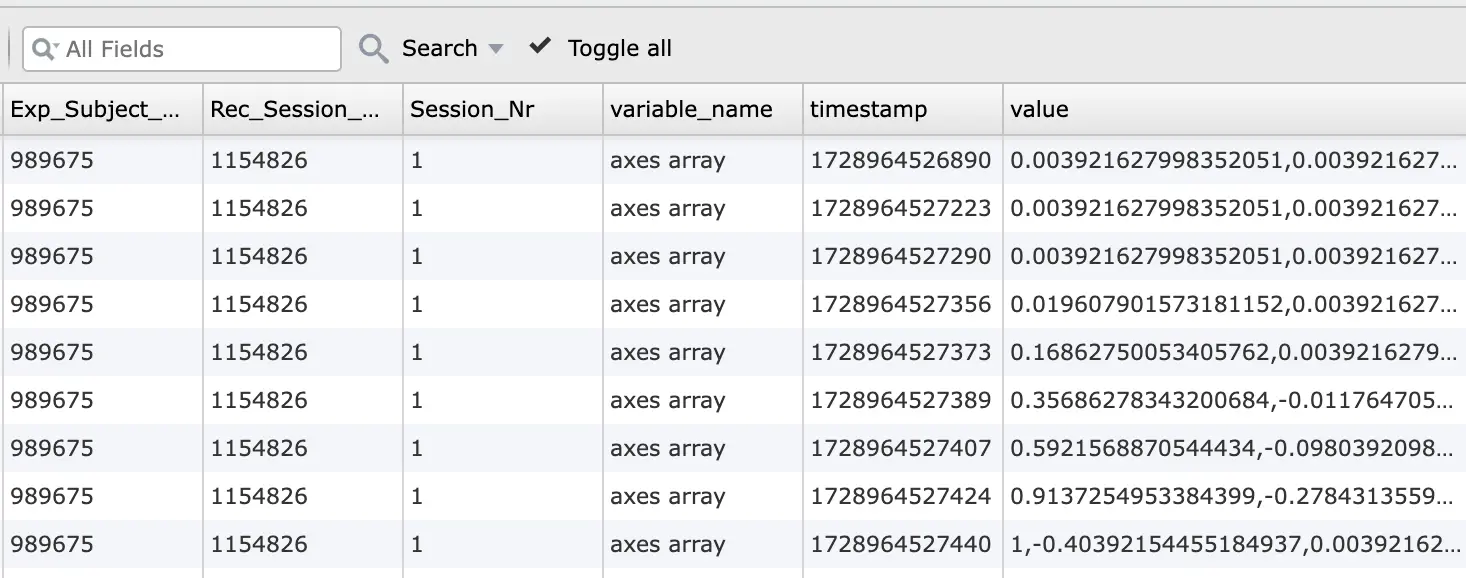The height and width of the screenshot is (578, 1466).
Task: Click value cell starting 0.5921568870
Action: click(1235, 448)
